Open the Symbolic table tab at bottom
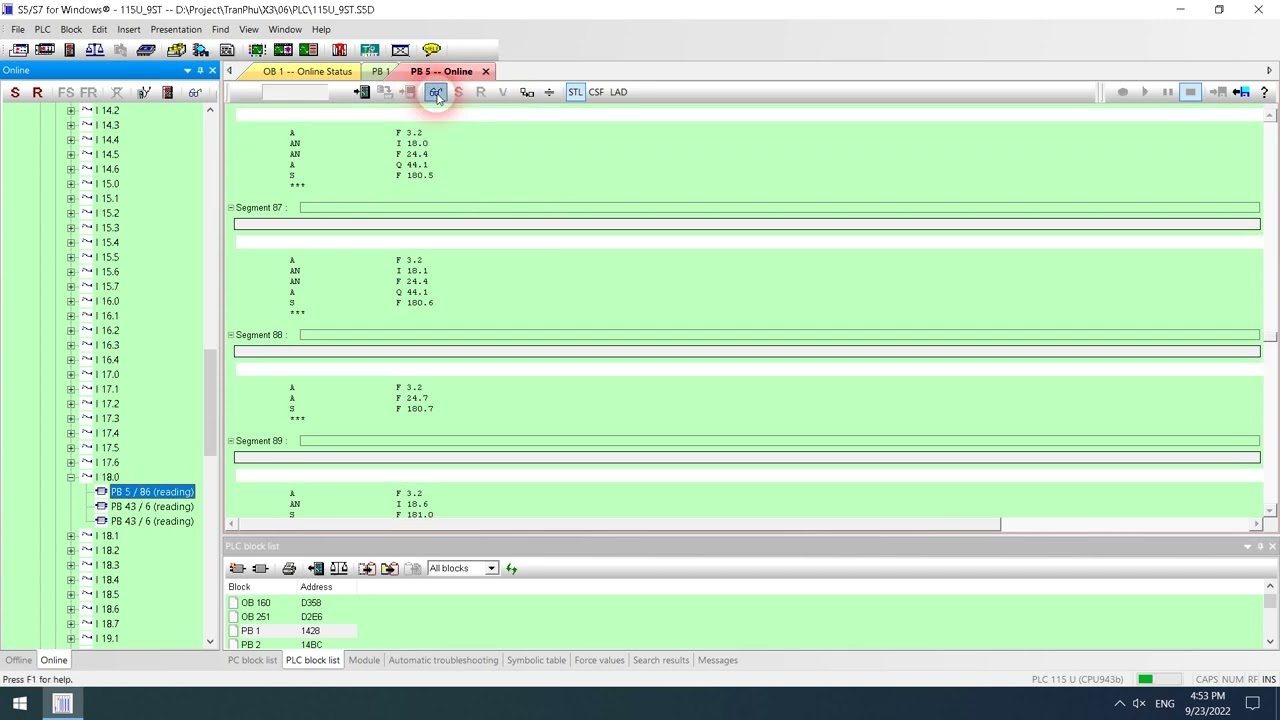Screen dimensions: 1280x720 (536, 660)
